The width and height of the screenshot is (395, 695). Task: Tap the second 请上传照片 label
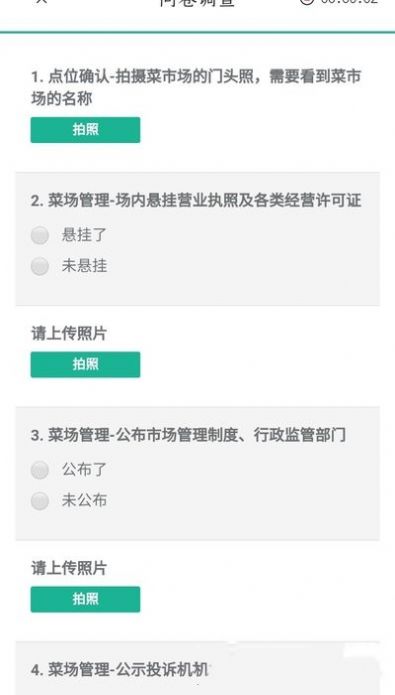(x=69, y=568)
